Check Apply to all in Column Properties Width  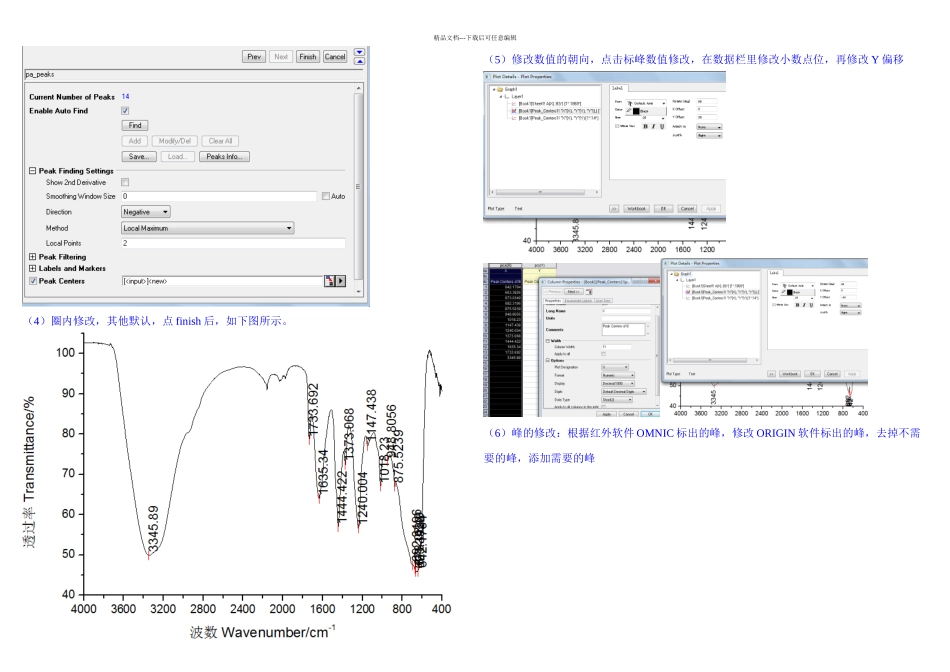click(603, 354)
